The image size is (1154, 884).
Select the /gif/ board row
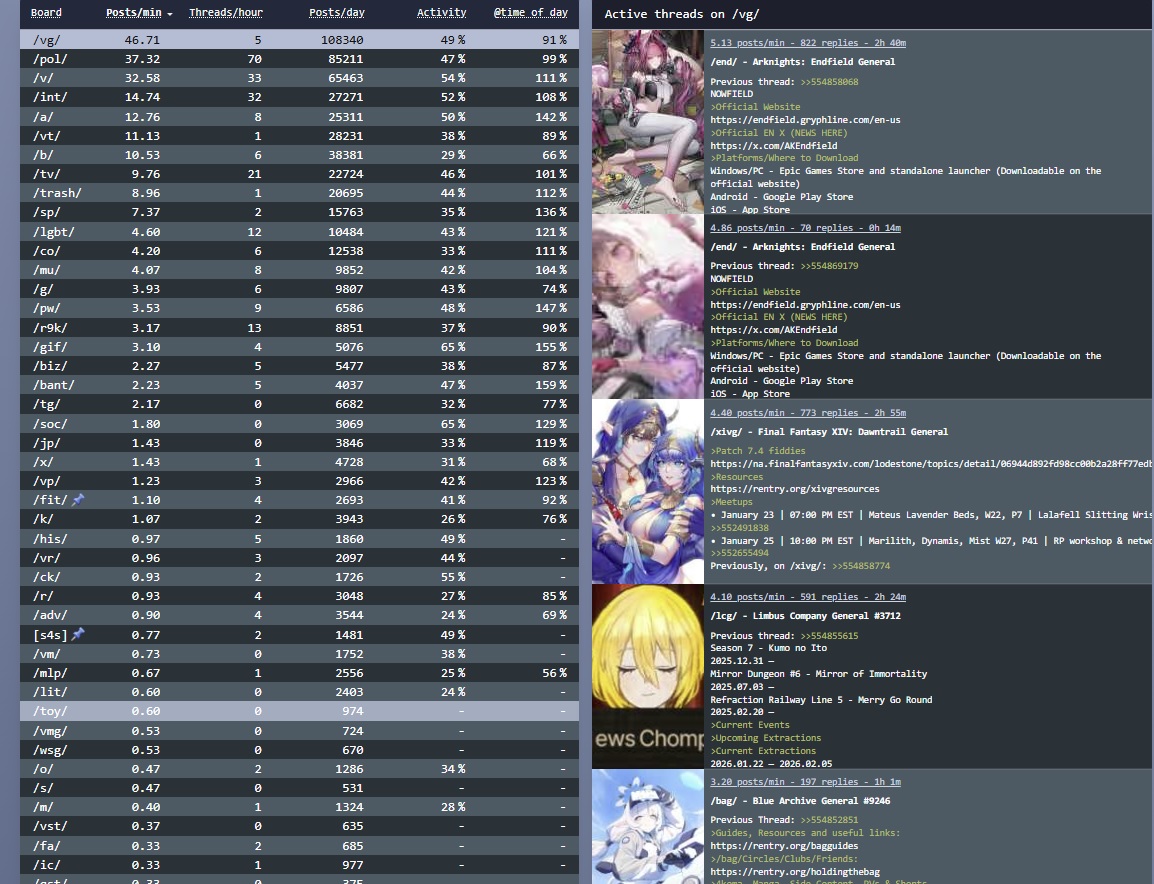[x=300, y=347]
